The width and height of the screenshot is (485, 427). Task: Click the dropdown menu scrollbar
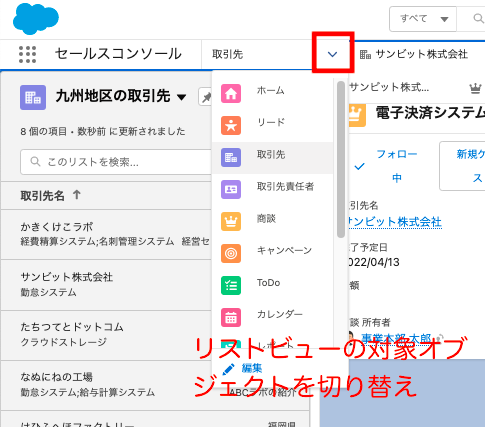click(341, 159)
